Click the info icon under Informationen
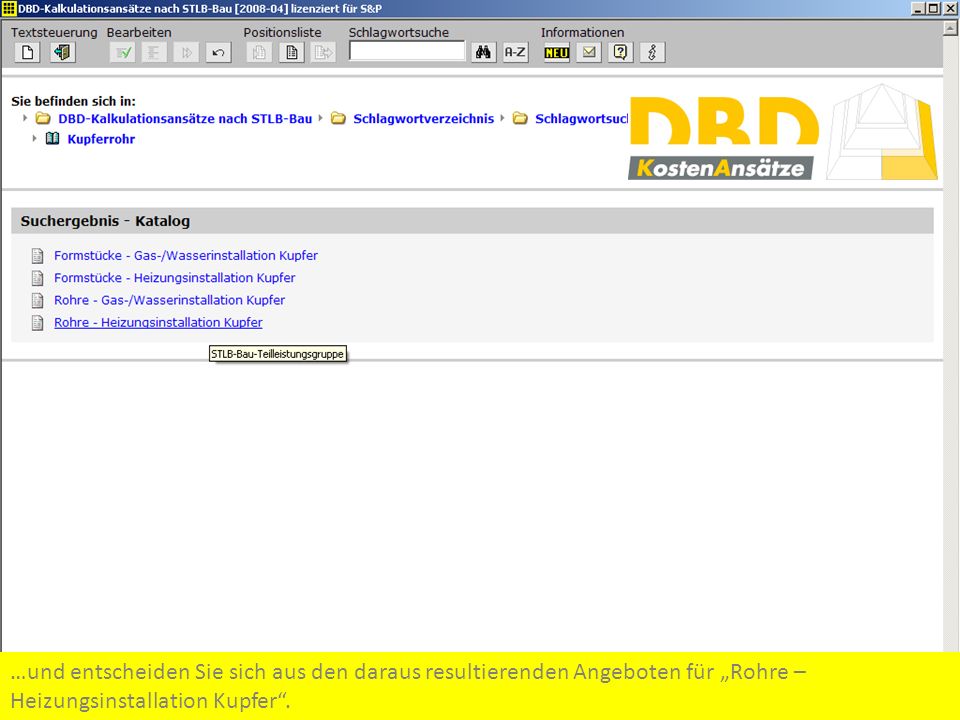 point(652,53)
